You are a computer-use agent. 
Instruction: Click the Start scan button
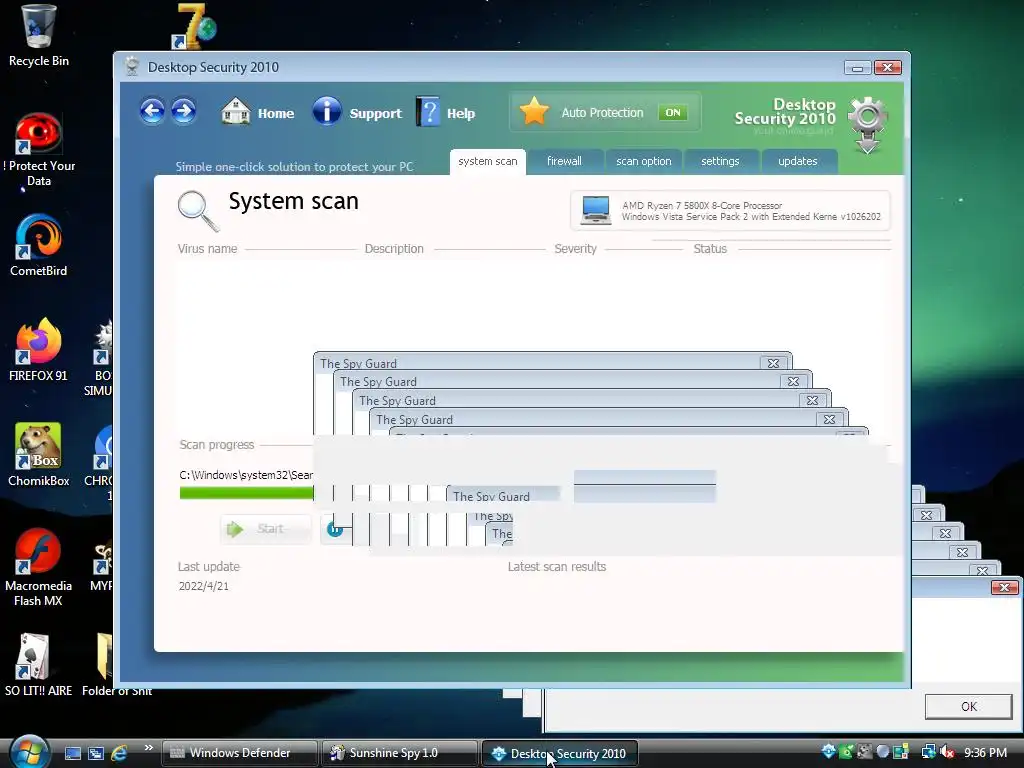click(x=265, y=529)
